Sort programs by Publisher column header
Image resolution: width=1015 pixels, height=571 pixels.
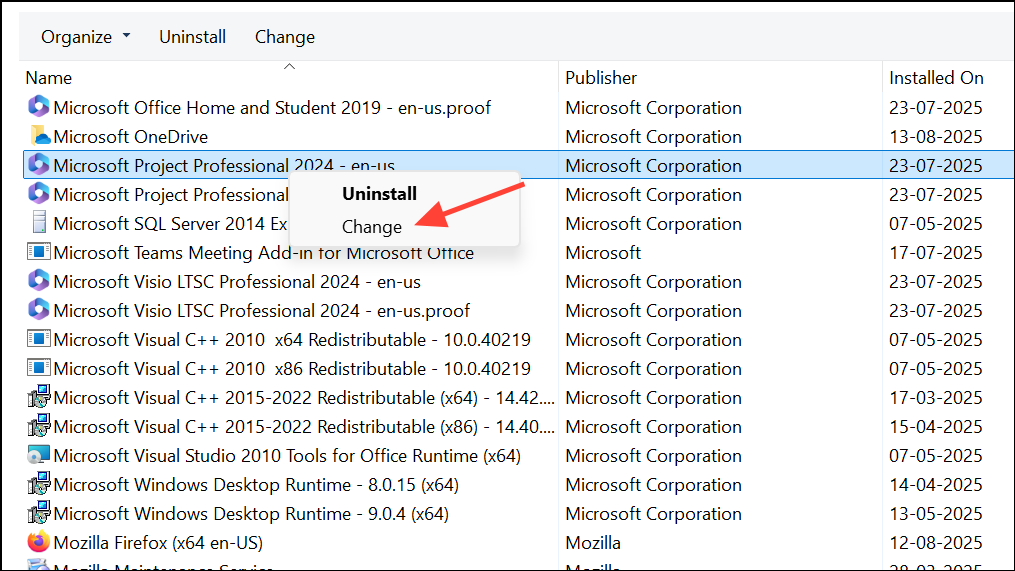click(601, 78)
